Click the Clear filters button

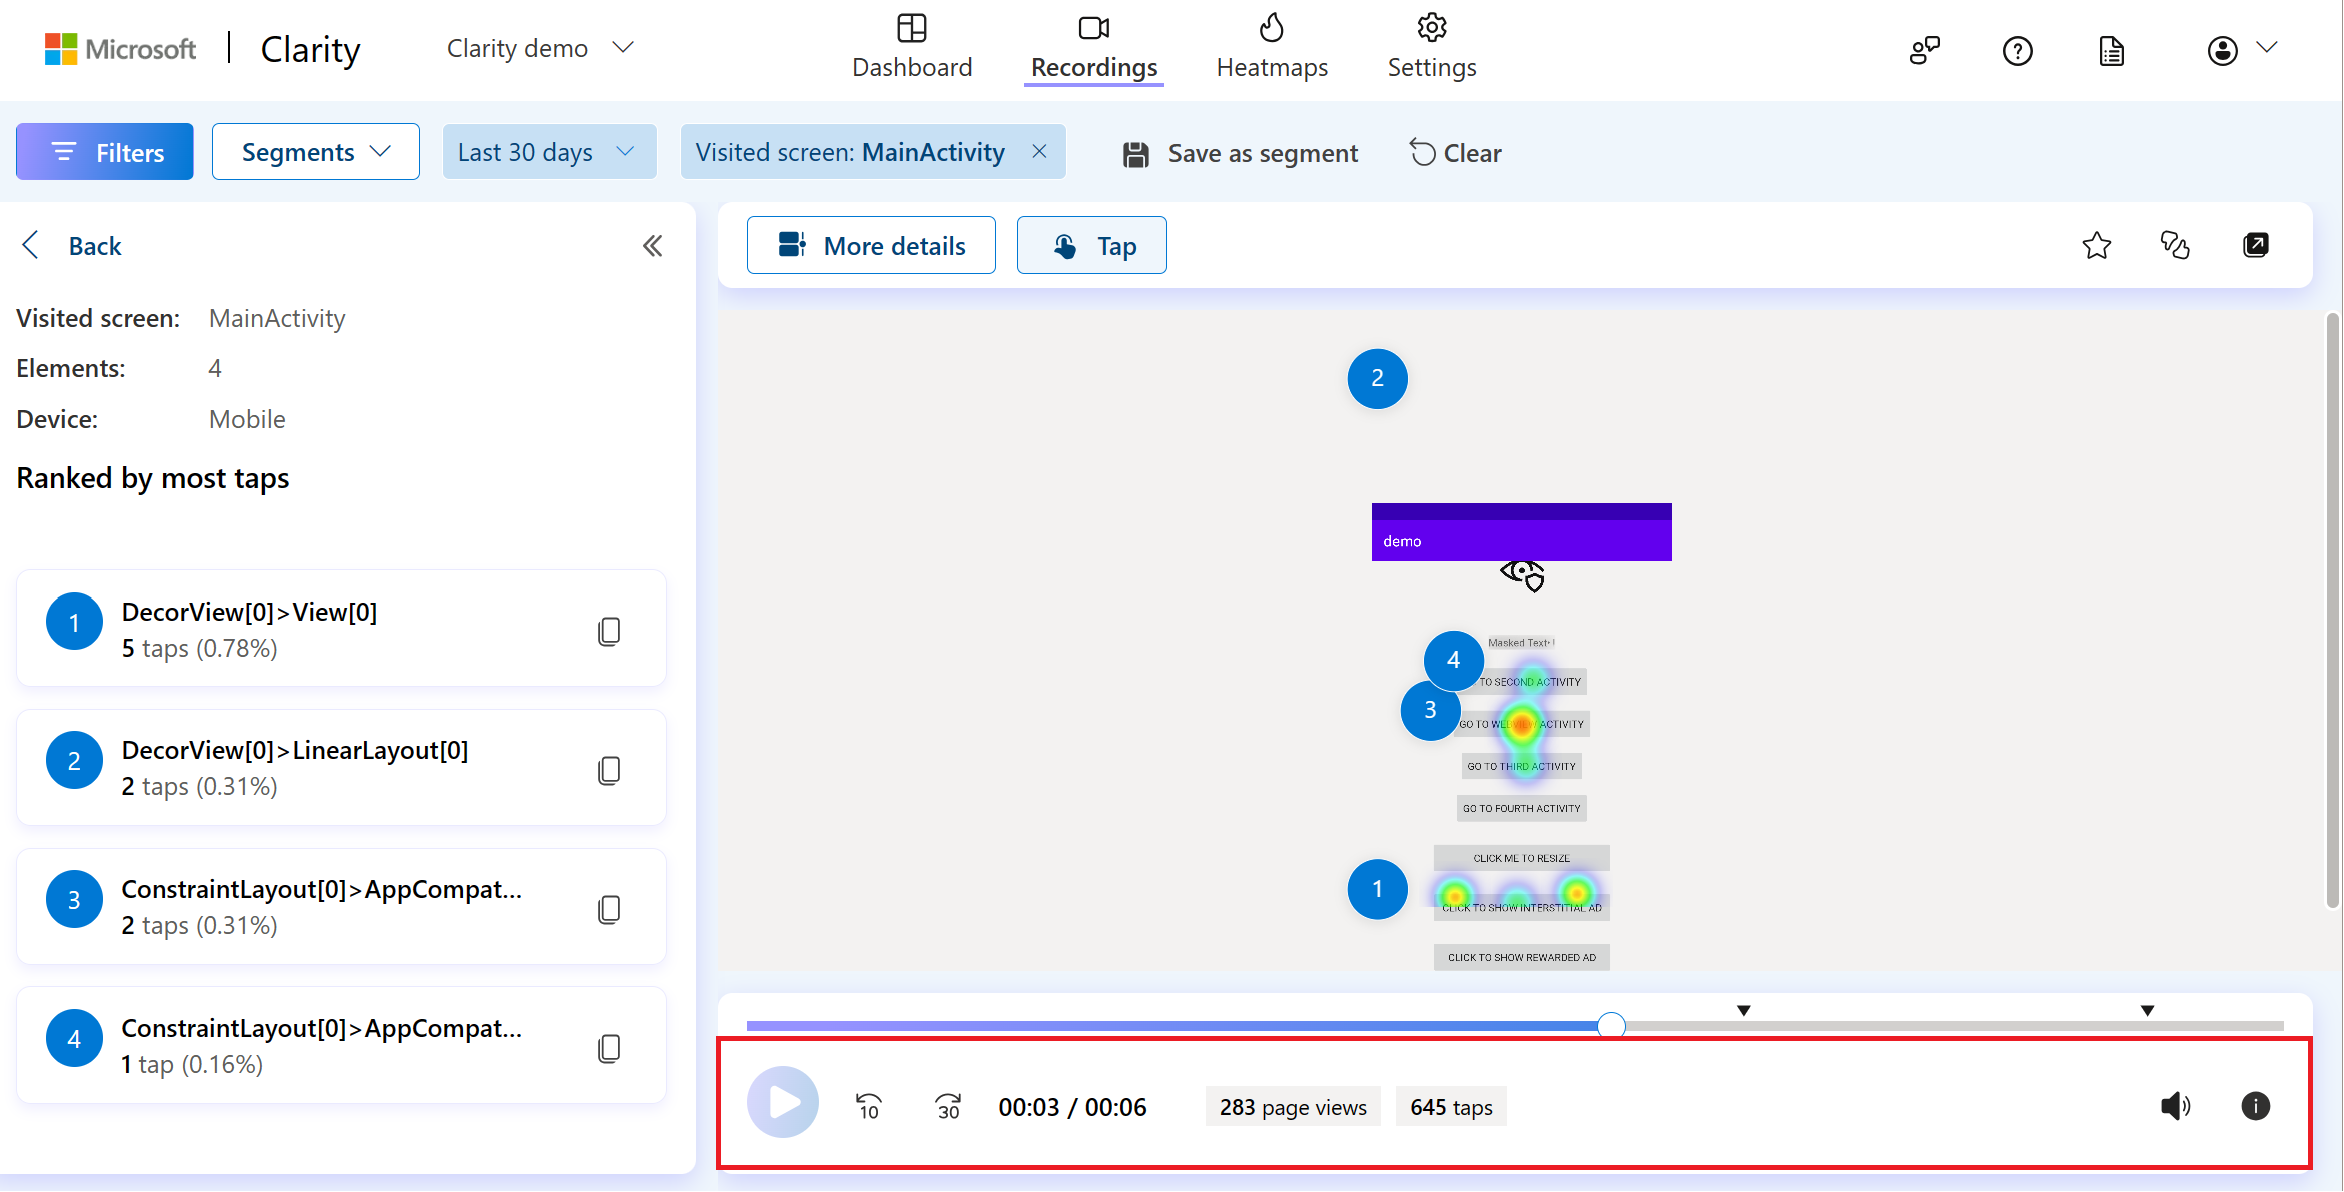tap(1453, 152)
